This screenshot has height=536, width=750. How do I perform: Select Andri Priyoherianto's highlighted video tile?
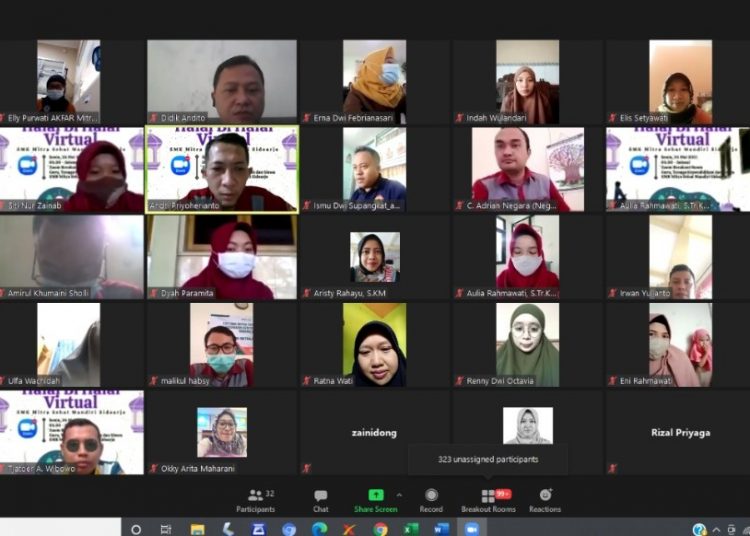(x=222, y=168)
